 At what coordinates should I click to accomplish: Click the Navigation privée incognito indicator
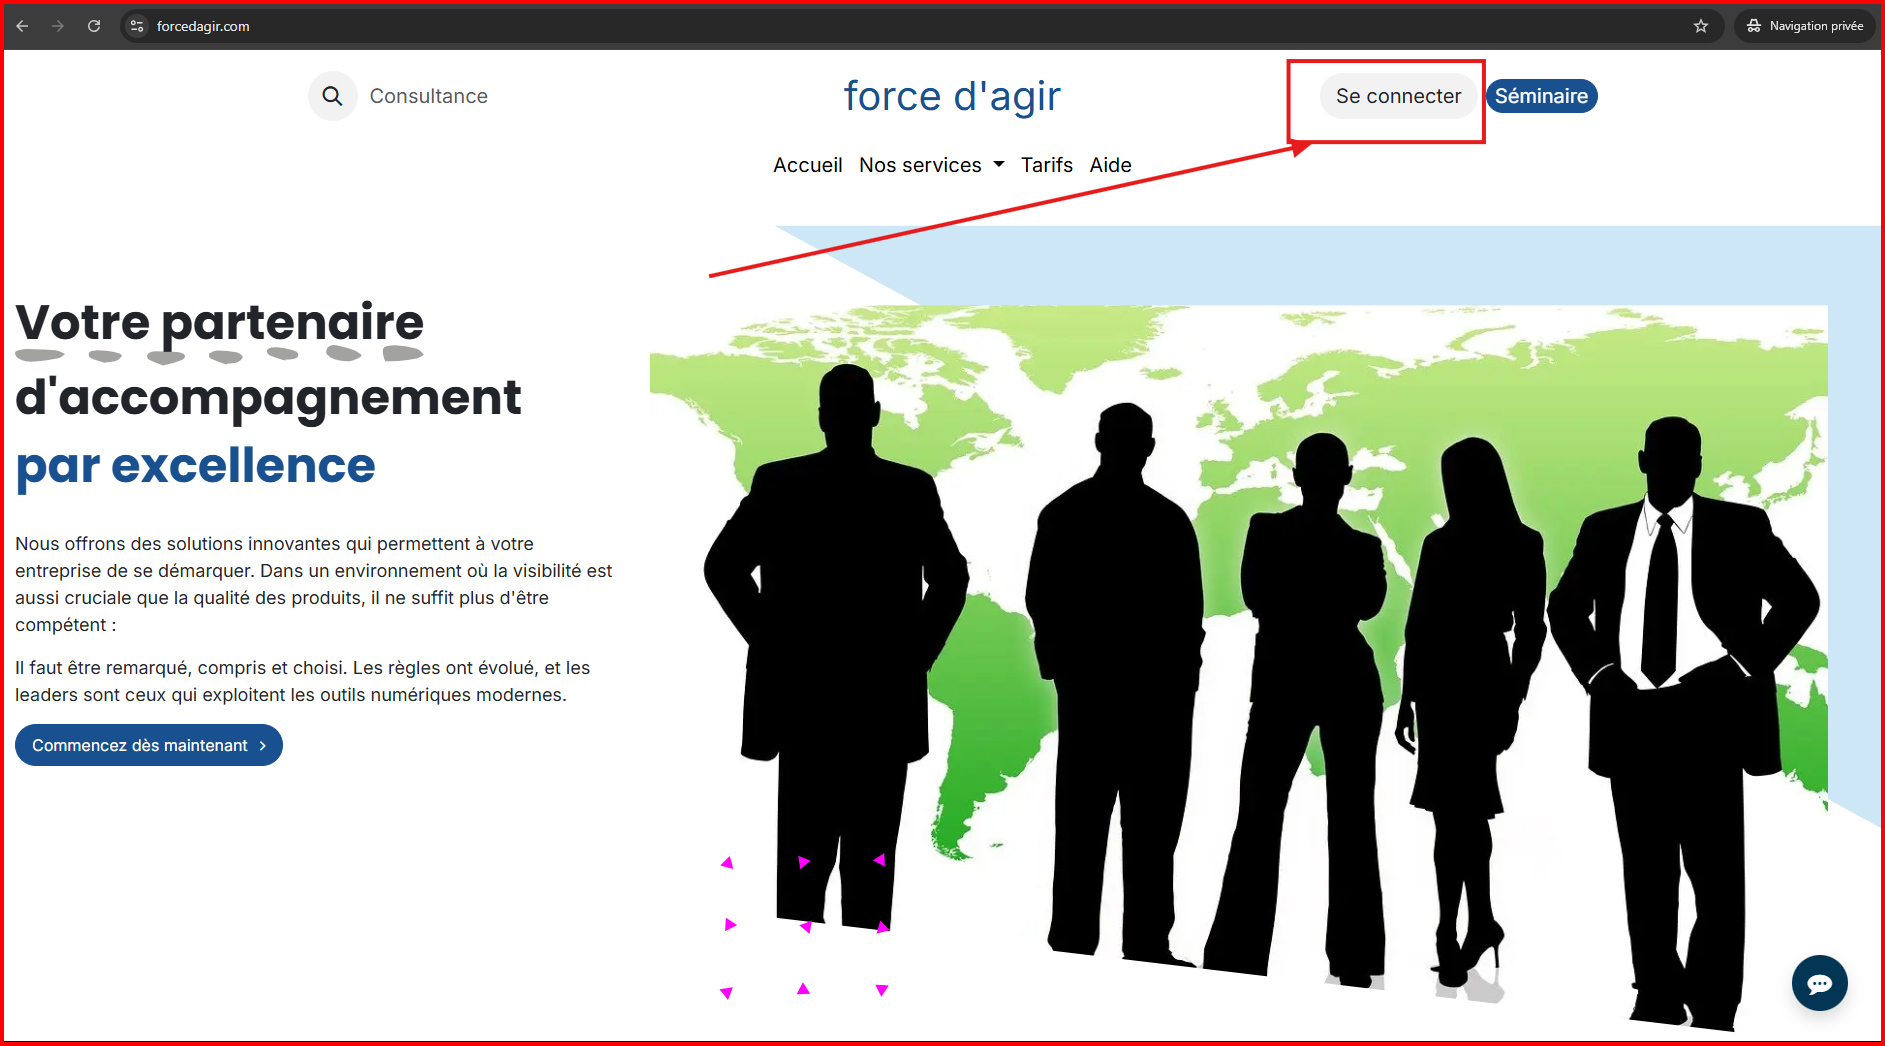pyautogui.click(x=1805, y=26)
